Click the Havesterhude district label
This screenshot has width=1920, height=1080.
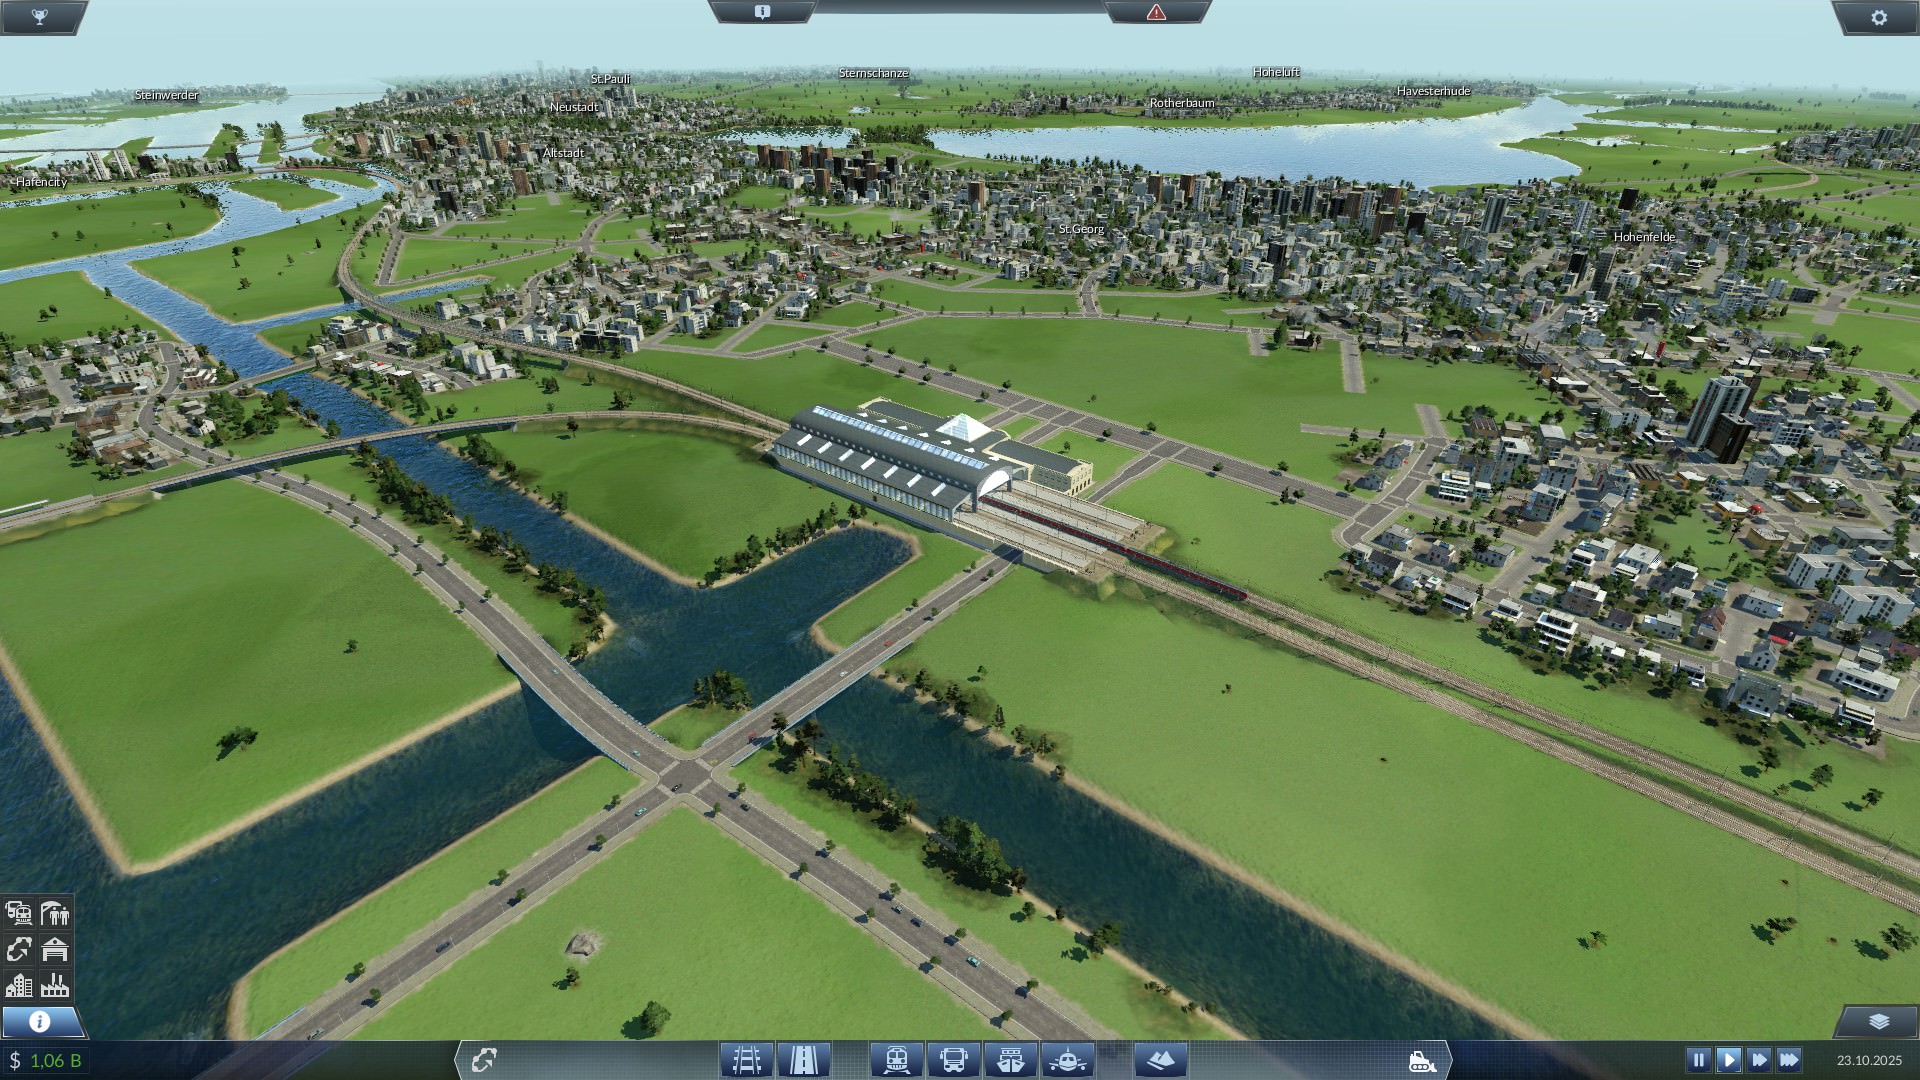1433,91
